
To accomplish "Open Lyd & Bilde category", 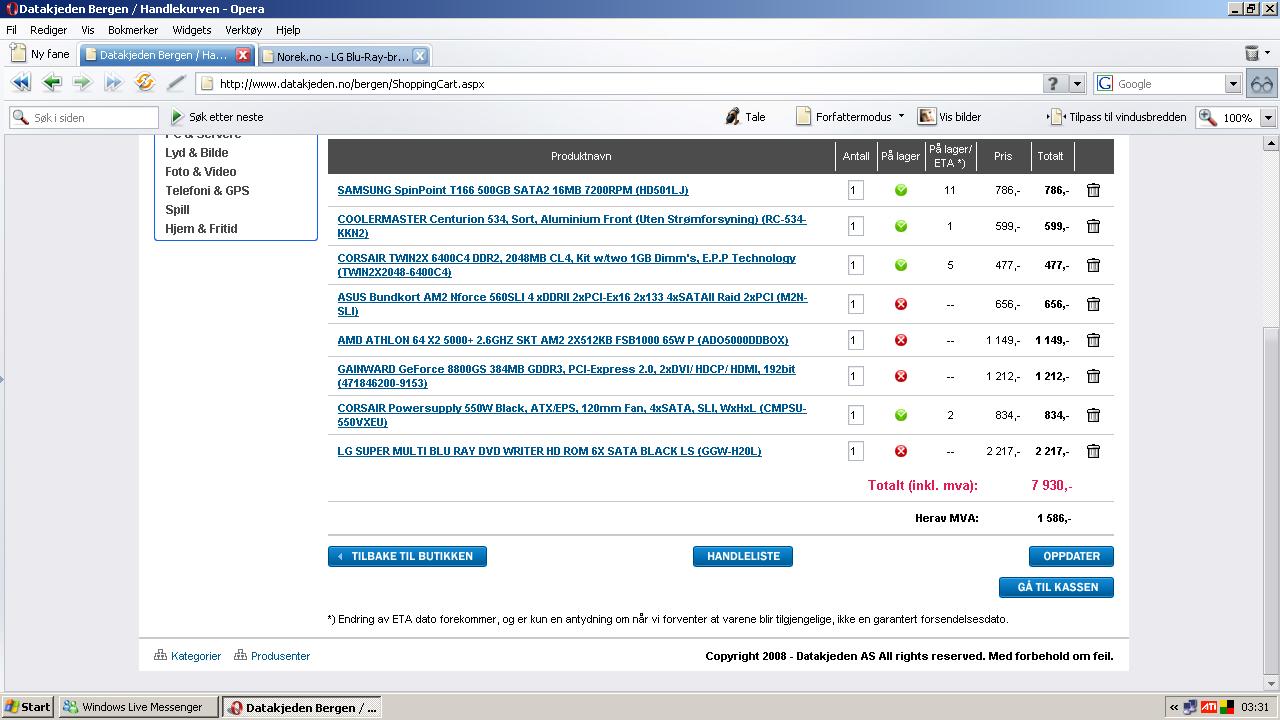I will click(x=197, y=153).
